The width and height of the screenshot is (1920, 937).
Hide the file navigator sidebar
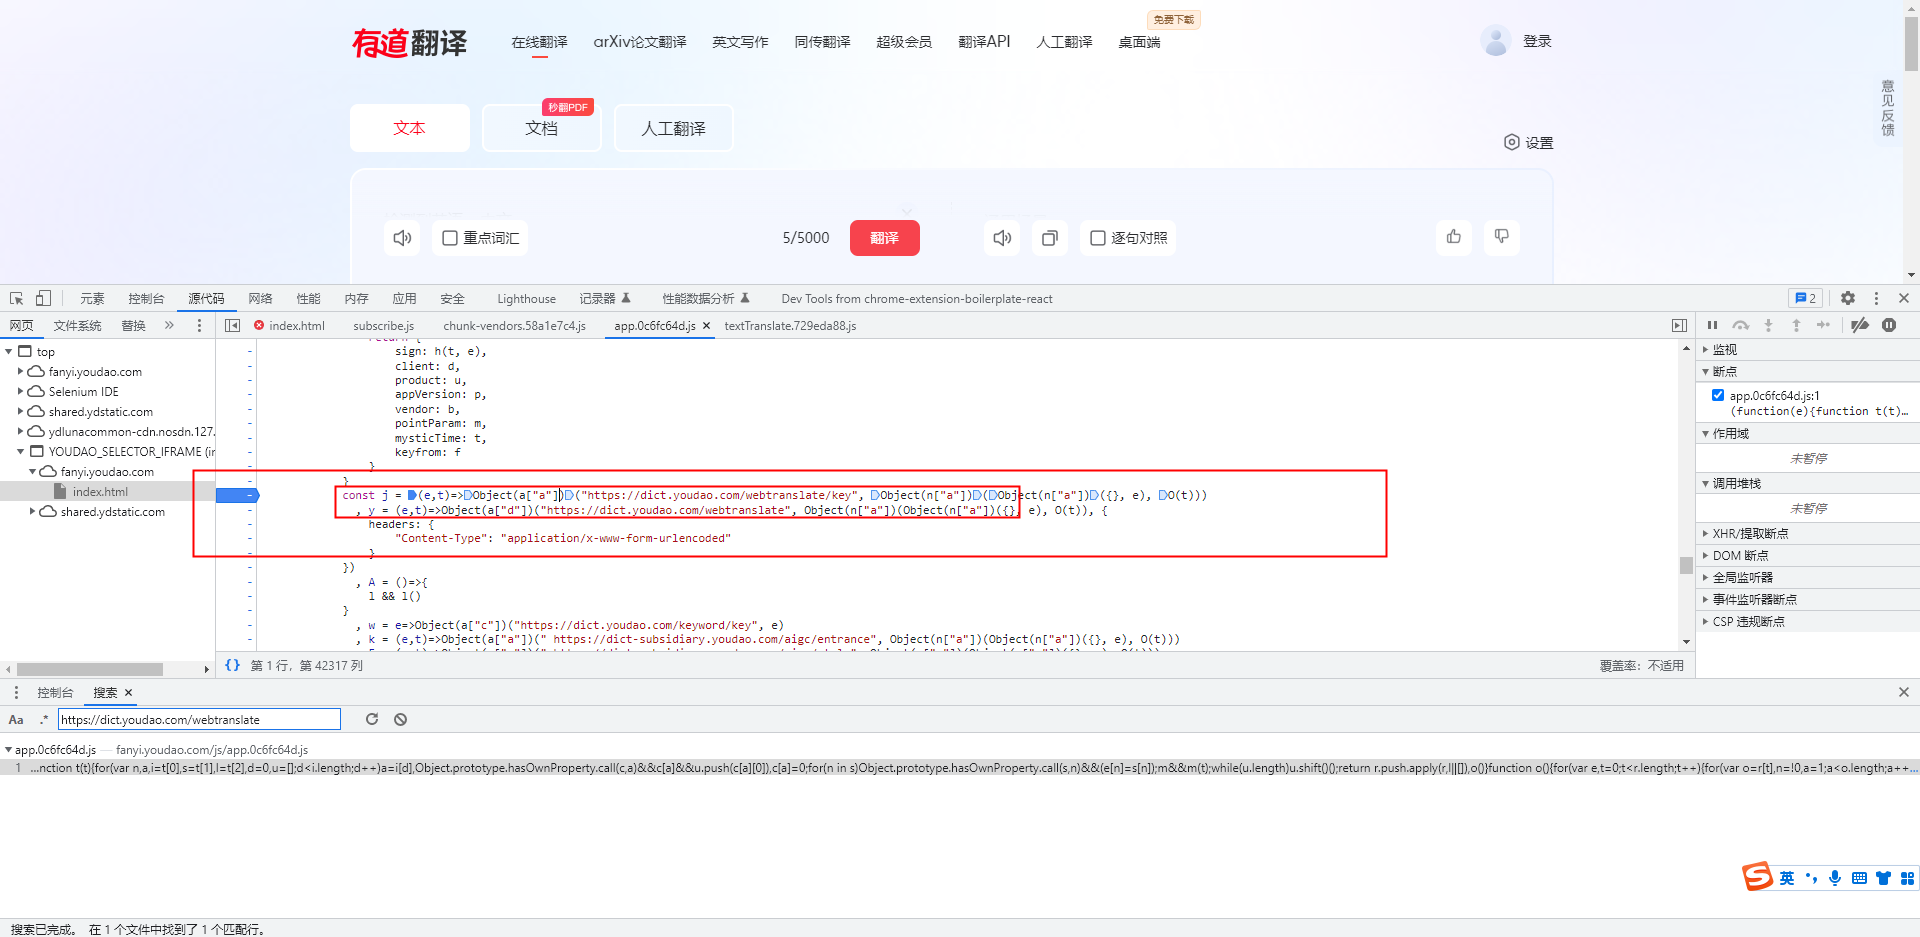click(233, 325)
